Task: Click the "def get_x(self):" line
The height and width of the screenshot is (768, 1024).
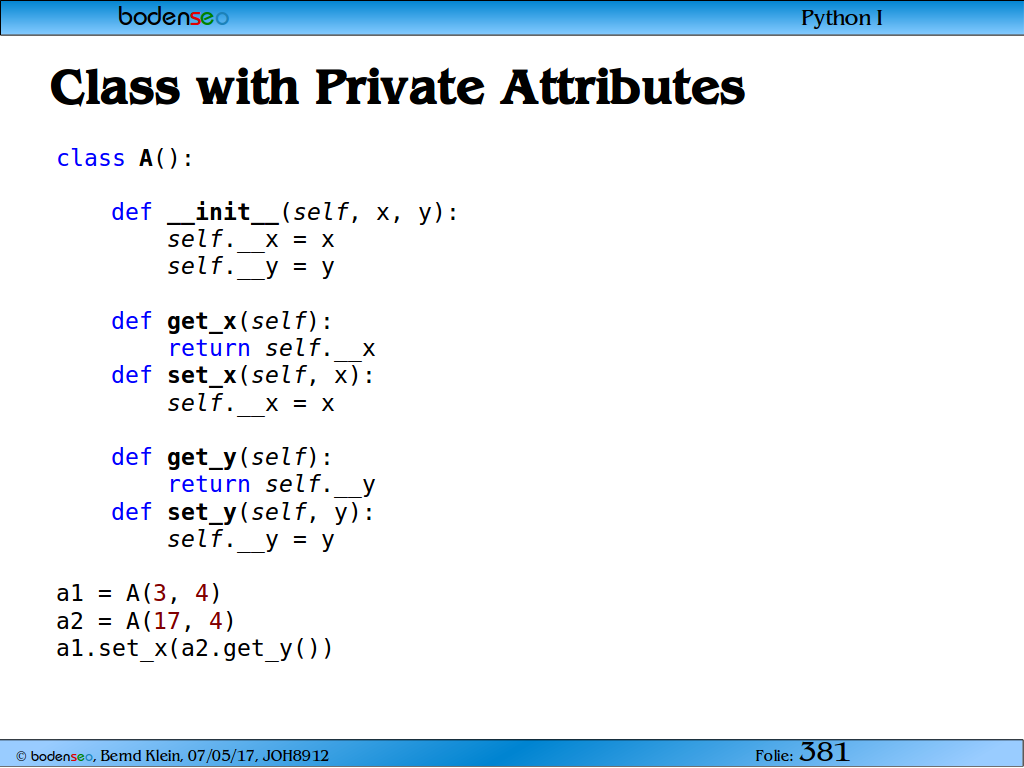Action: pyautogui.click(x=222, y=322)
